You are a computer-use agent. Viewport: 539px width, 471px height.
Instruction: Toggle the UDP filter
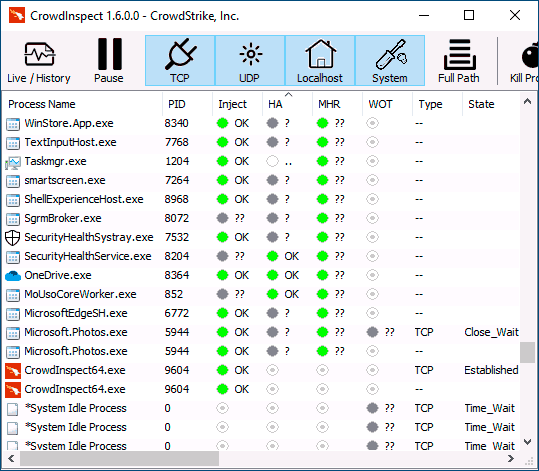coord(250,61)
